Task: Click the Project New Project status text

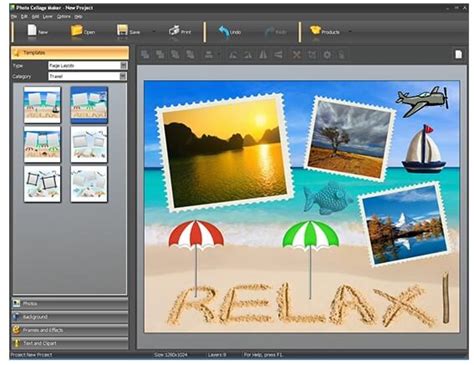Action: click(x=31, y=355)
